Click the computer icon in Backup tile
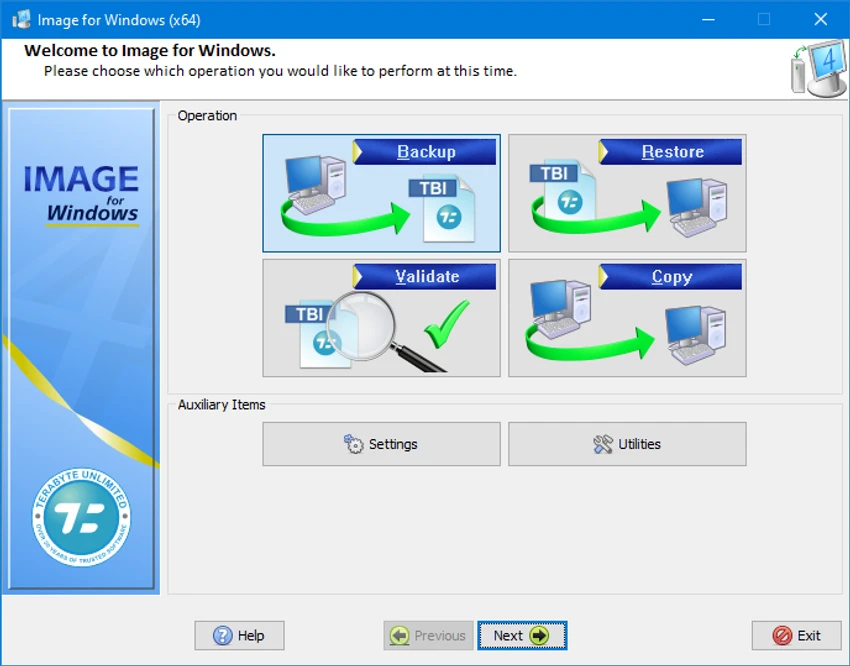The image size is (850, 666). pyautogui.click(x=315, y=185)
